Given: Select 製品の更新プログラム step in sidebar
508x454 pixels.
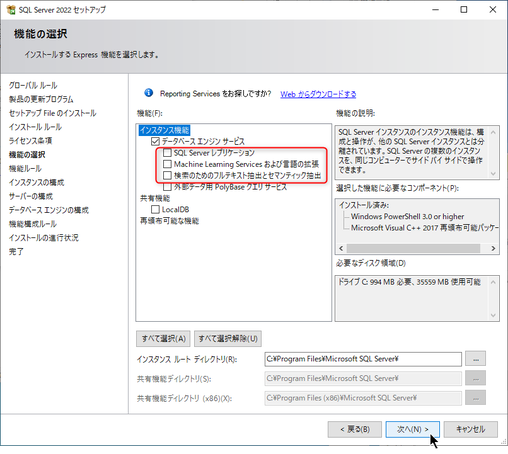Looking at the screenshot, I should pos(41,99).
